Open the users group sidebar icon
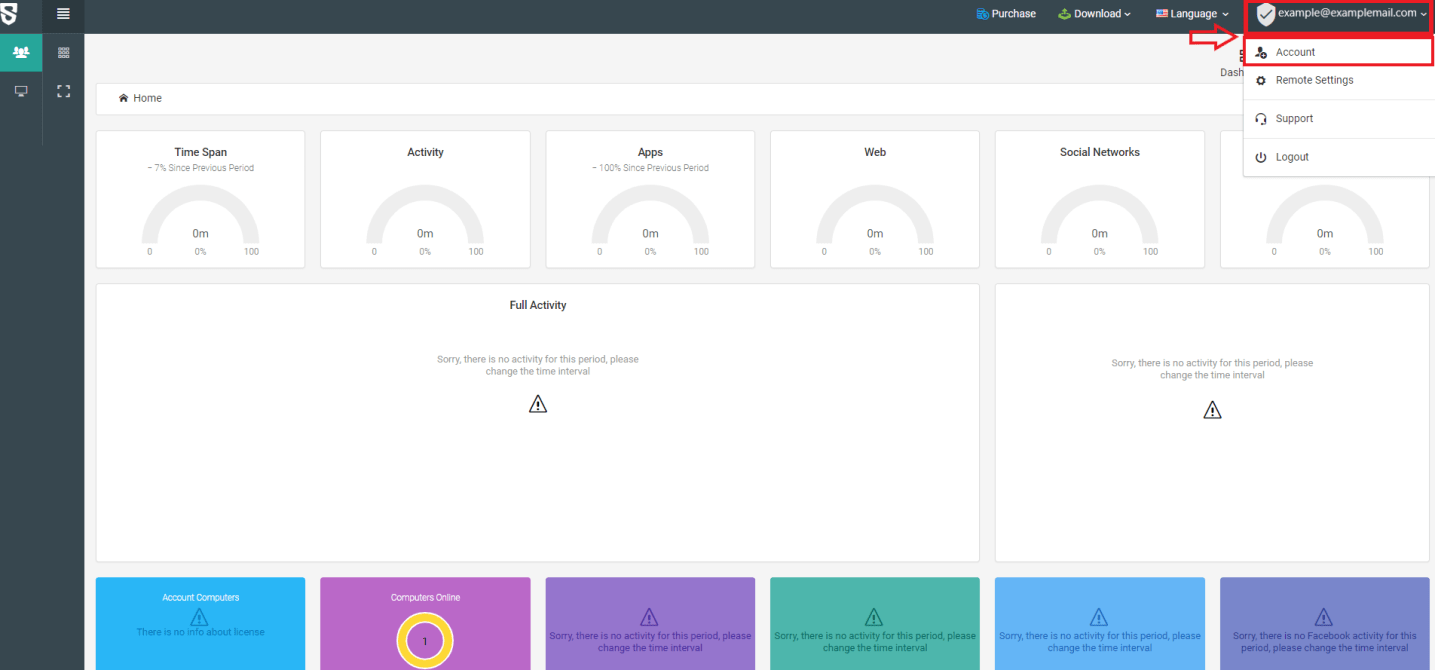This screenshot has width=1435, height=670. point(21,52)
